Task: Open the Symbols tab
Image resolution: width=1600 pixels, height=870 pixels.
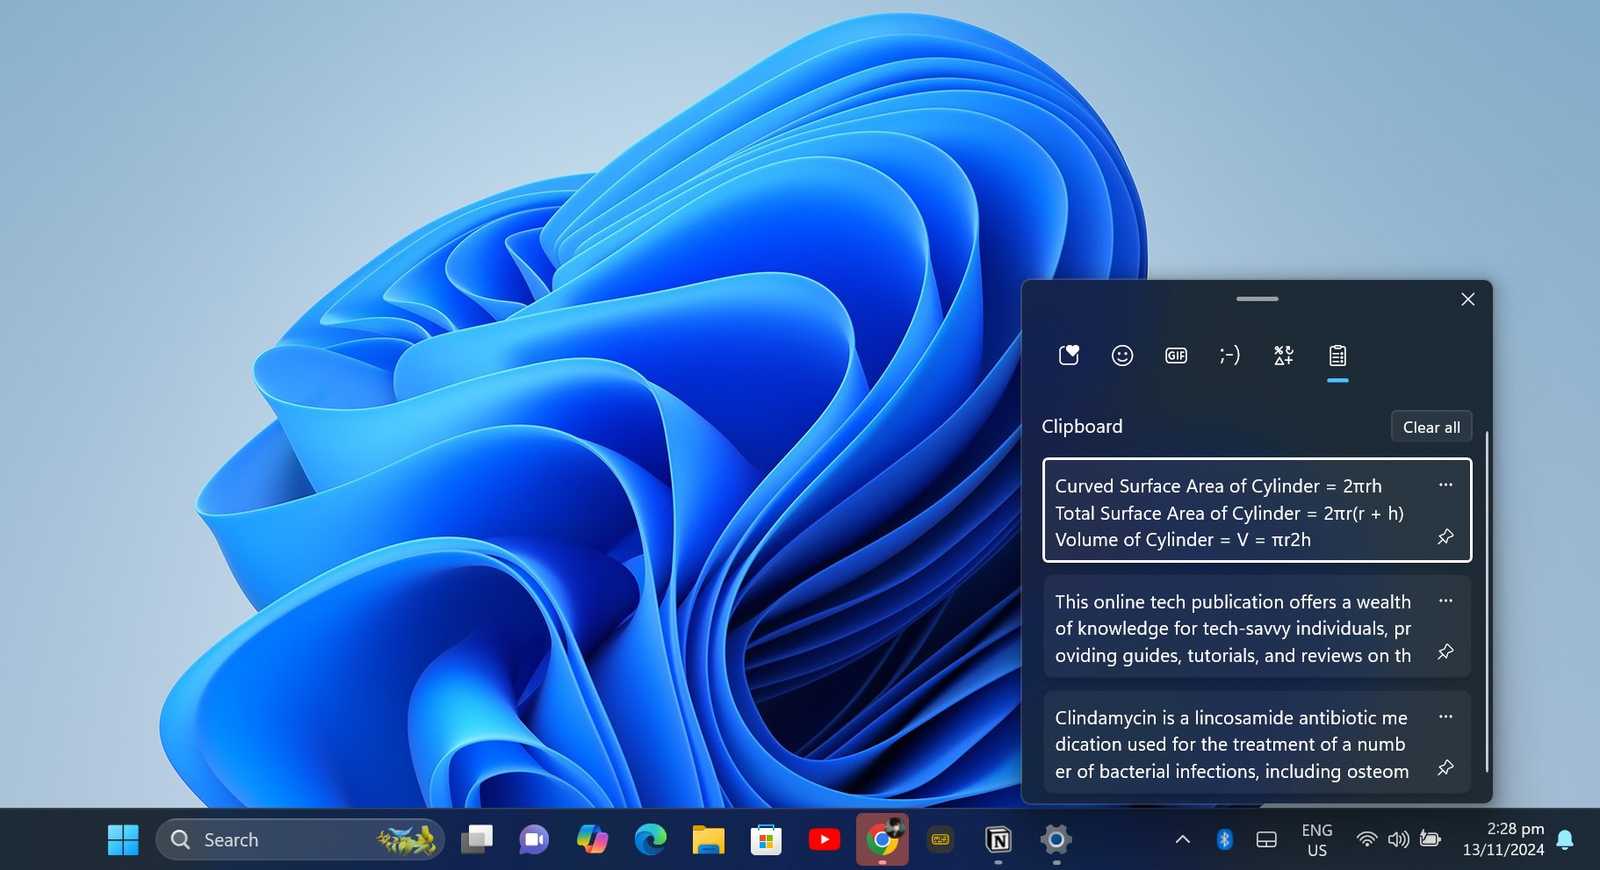Action: 1284,355
